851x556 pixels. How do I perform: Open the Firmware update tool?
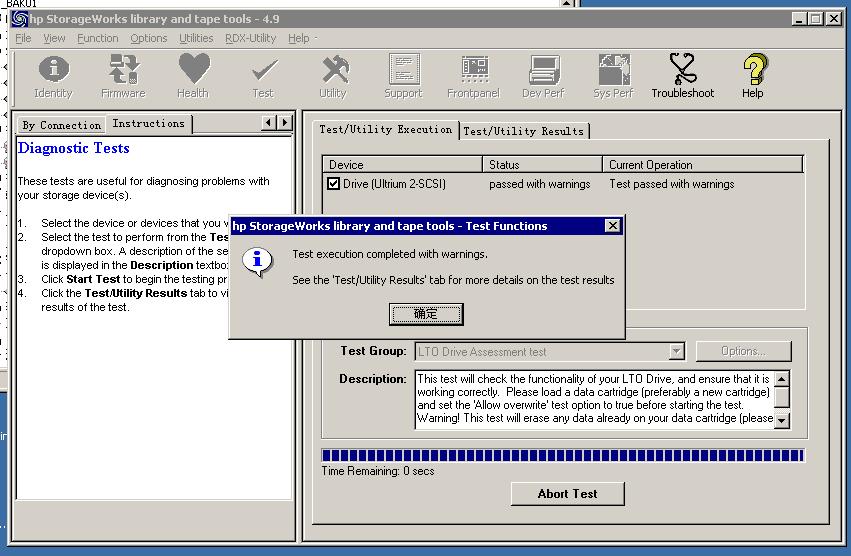(x=123, y=77)
